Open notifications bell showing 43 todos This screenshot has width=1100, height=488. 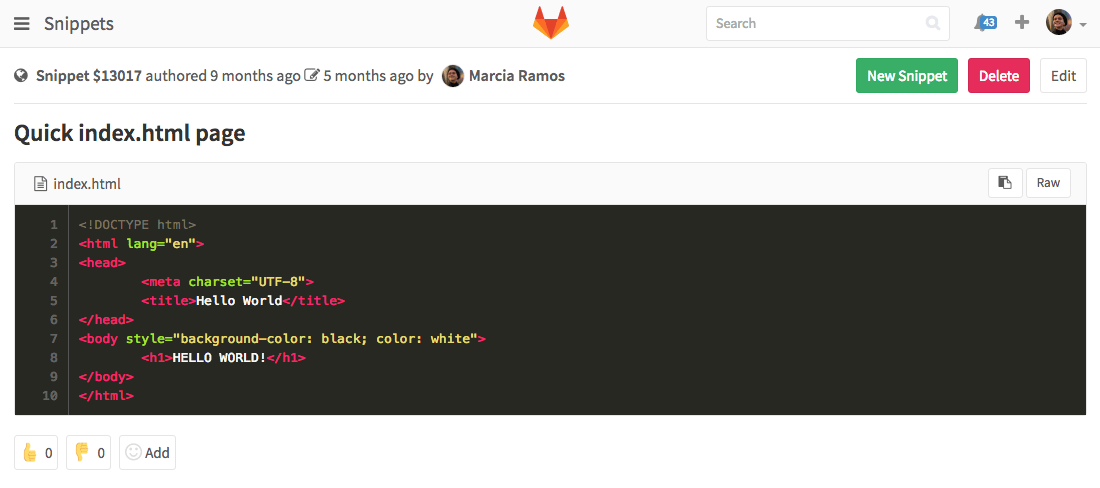[985, 23]
